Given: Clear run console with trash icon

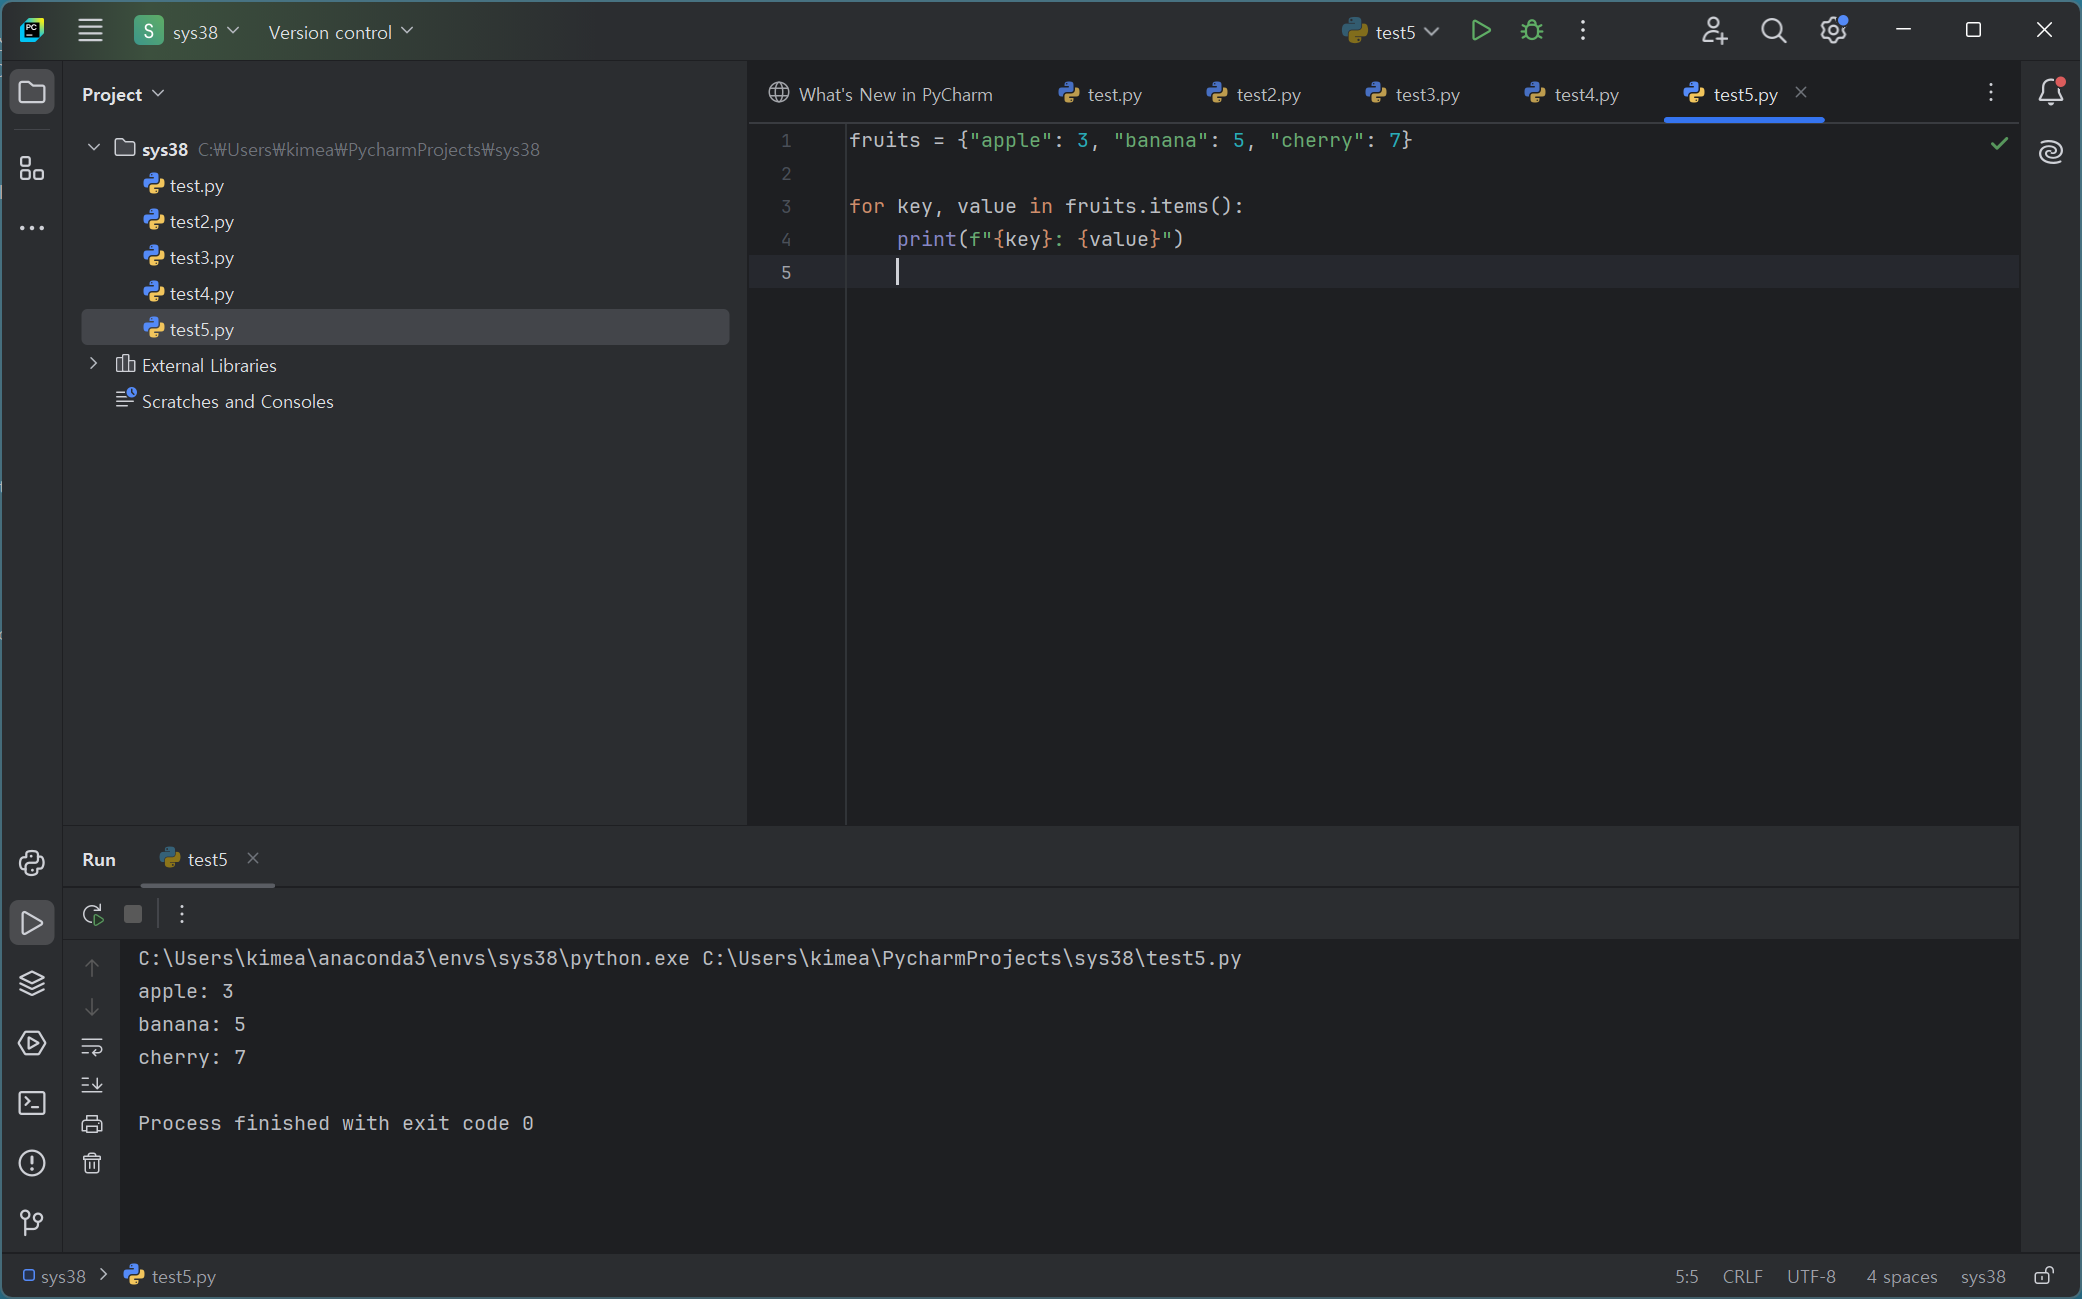Looking at the screenshot, I should coord(92,1163).
